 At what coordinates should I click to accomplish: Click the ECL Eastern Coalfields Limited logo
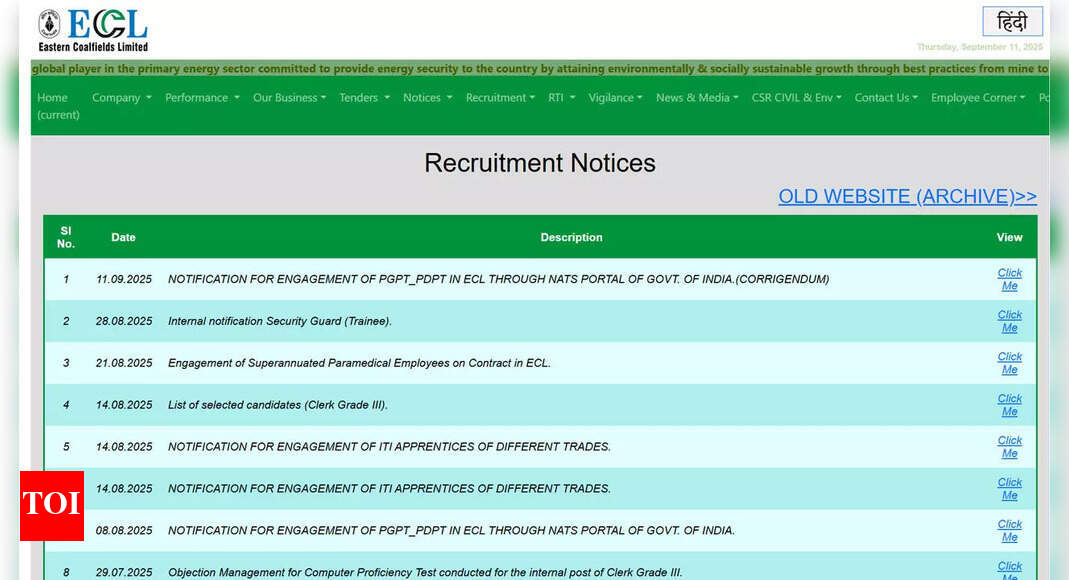pyautogui.click(x=93, y=31)
